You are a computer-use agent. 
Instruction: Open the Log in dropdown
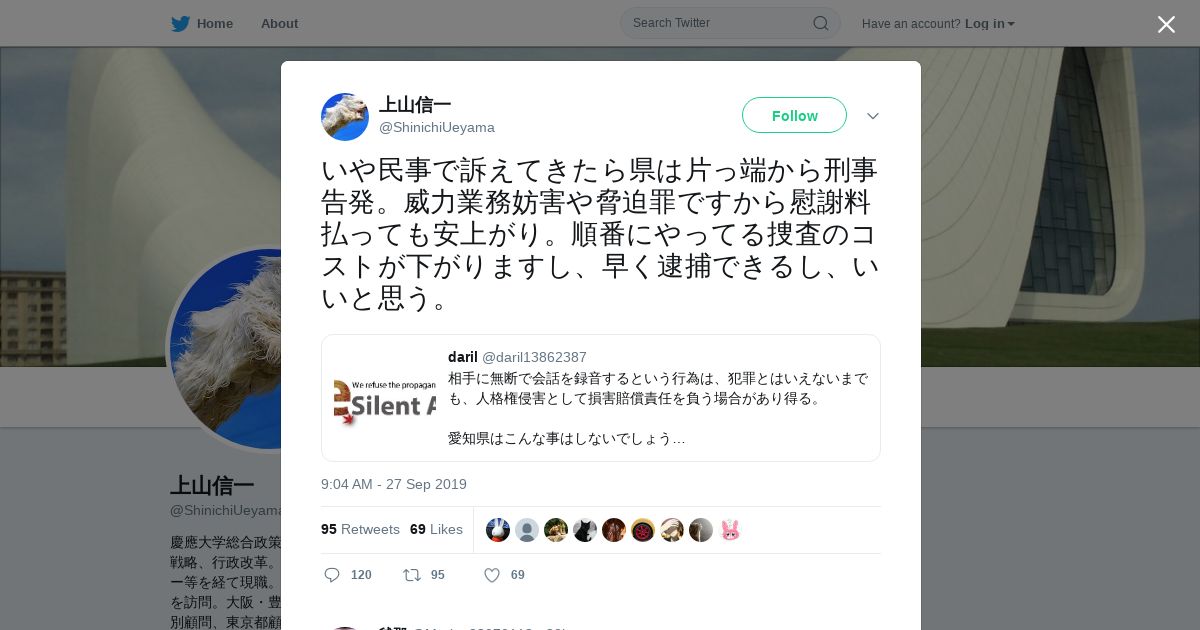(x=990, y=23)
